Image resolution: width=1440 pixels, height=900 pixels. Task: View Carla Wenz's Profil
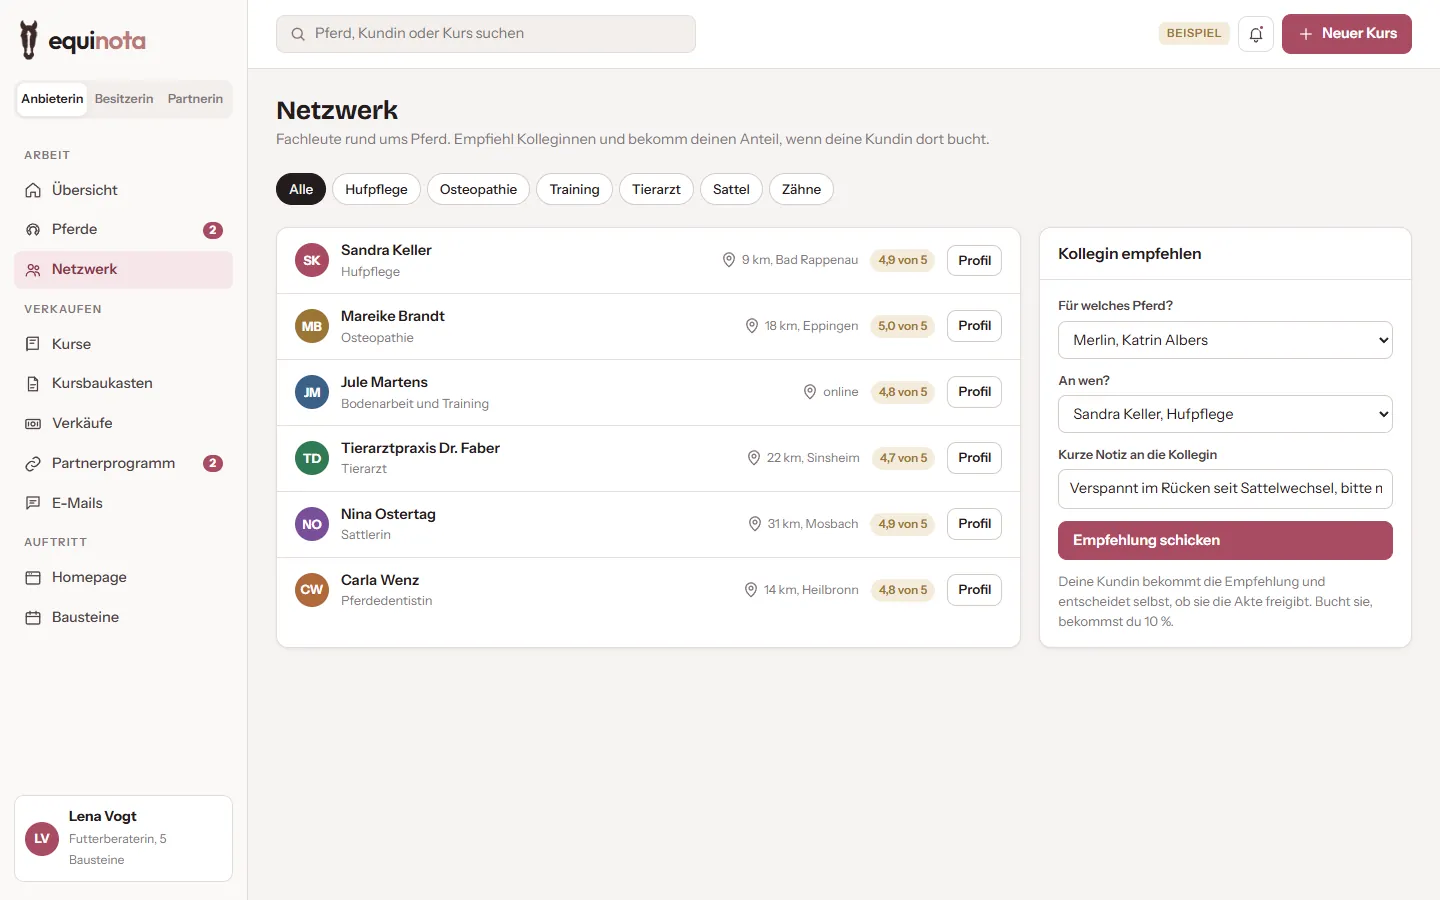(x=974, y=590)
